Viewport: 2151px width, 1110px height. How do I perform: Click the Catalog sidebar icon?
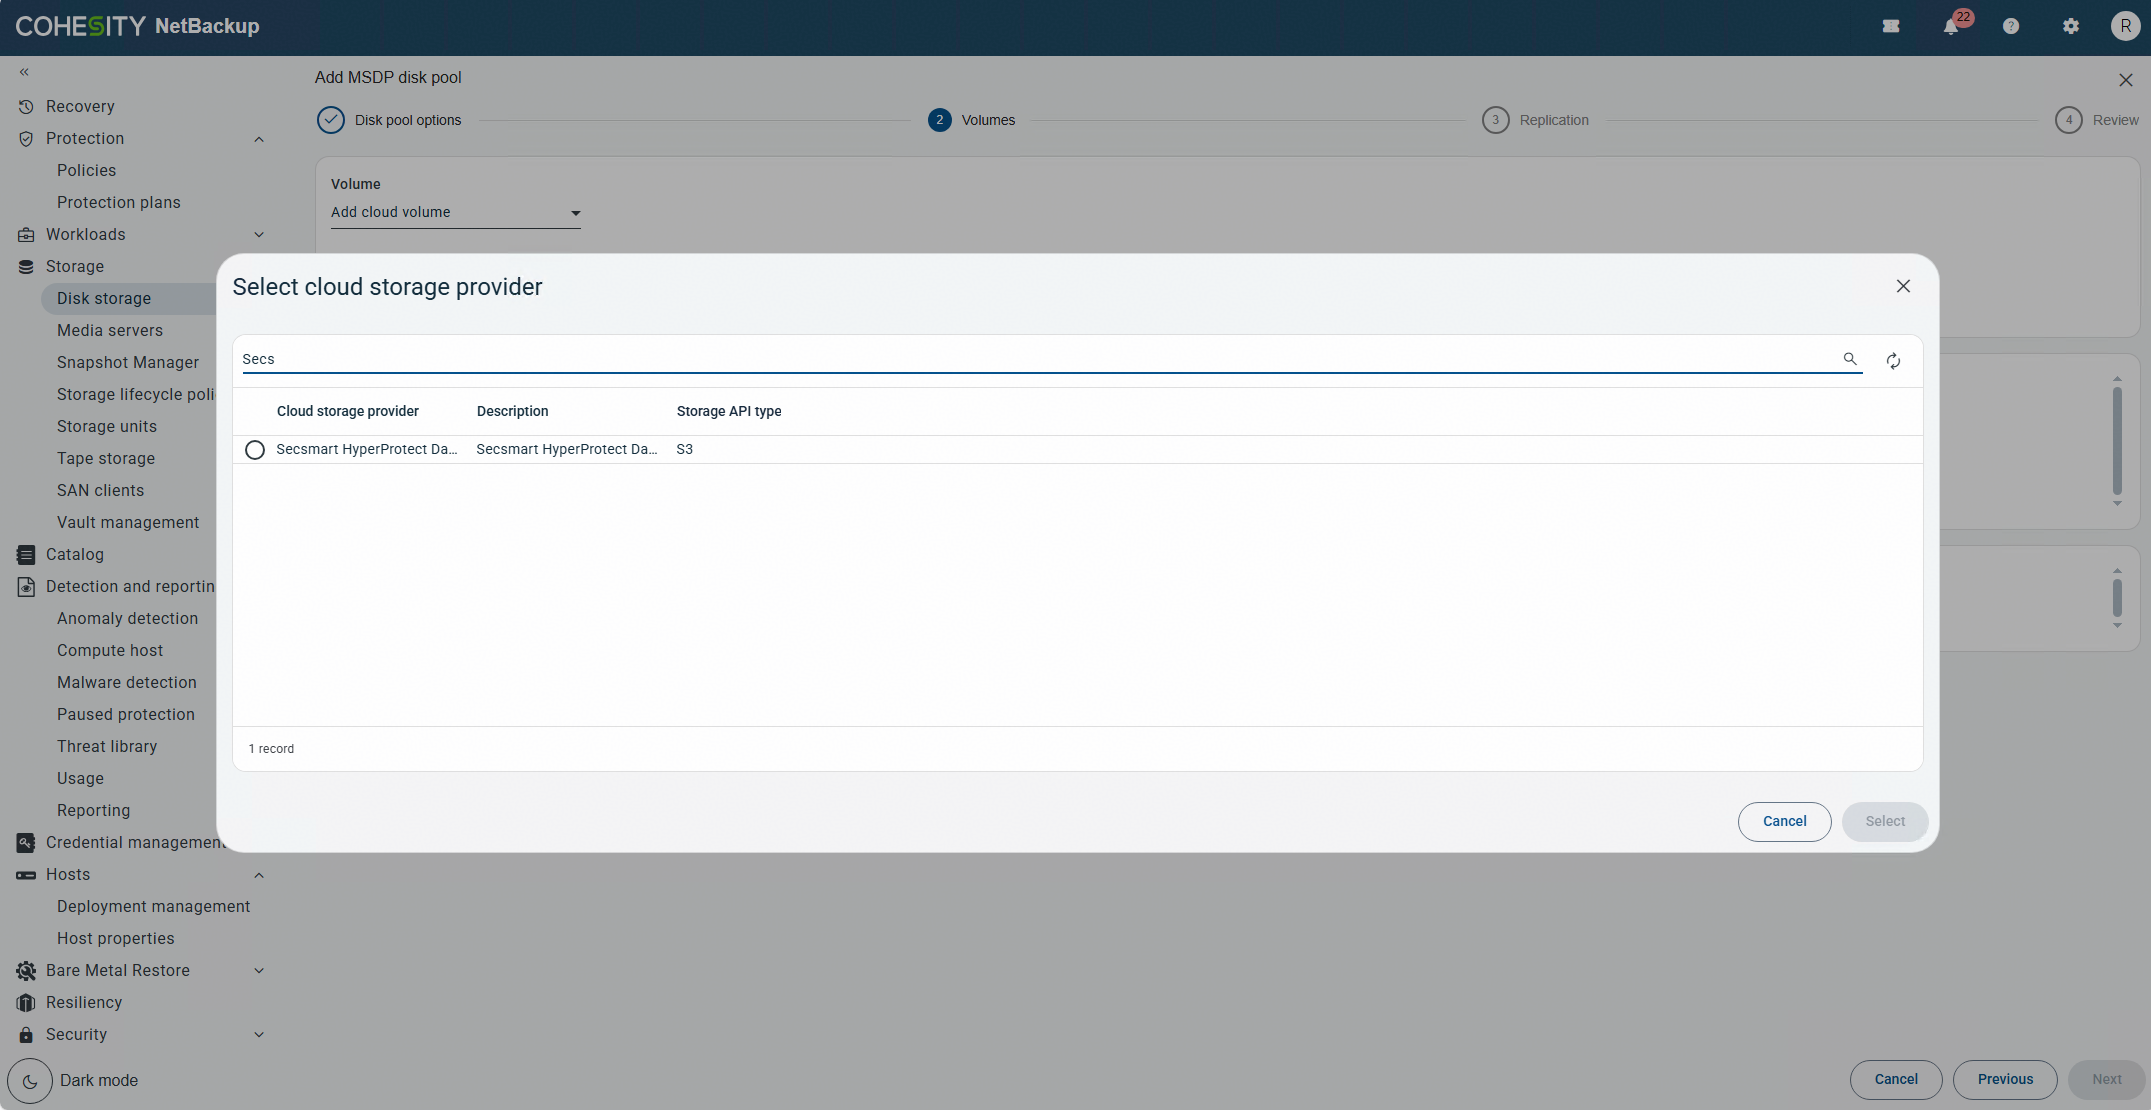click(26, 554)
